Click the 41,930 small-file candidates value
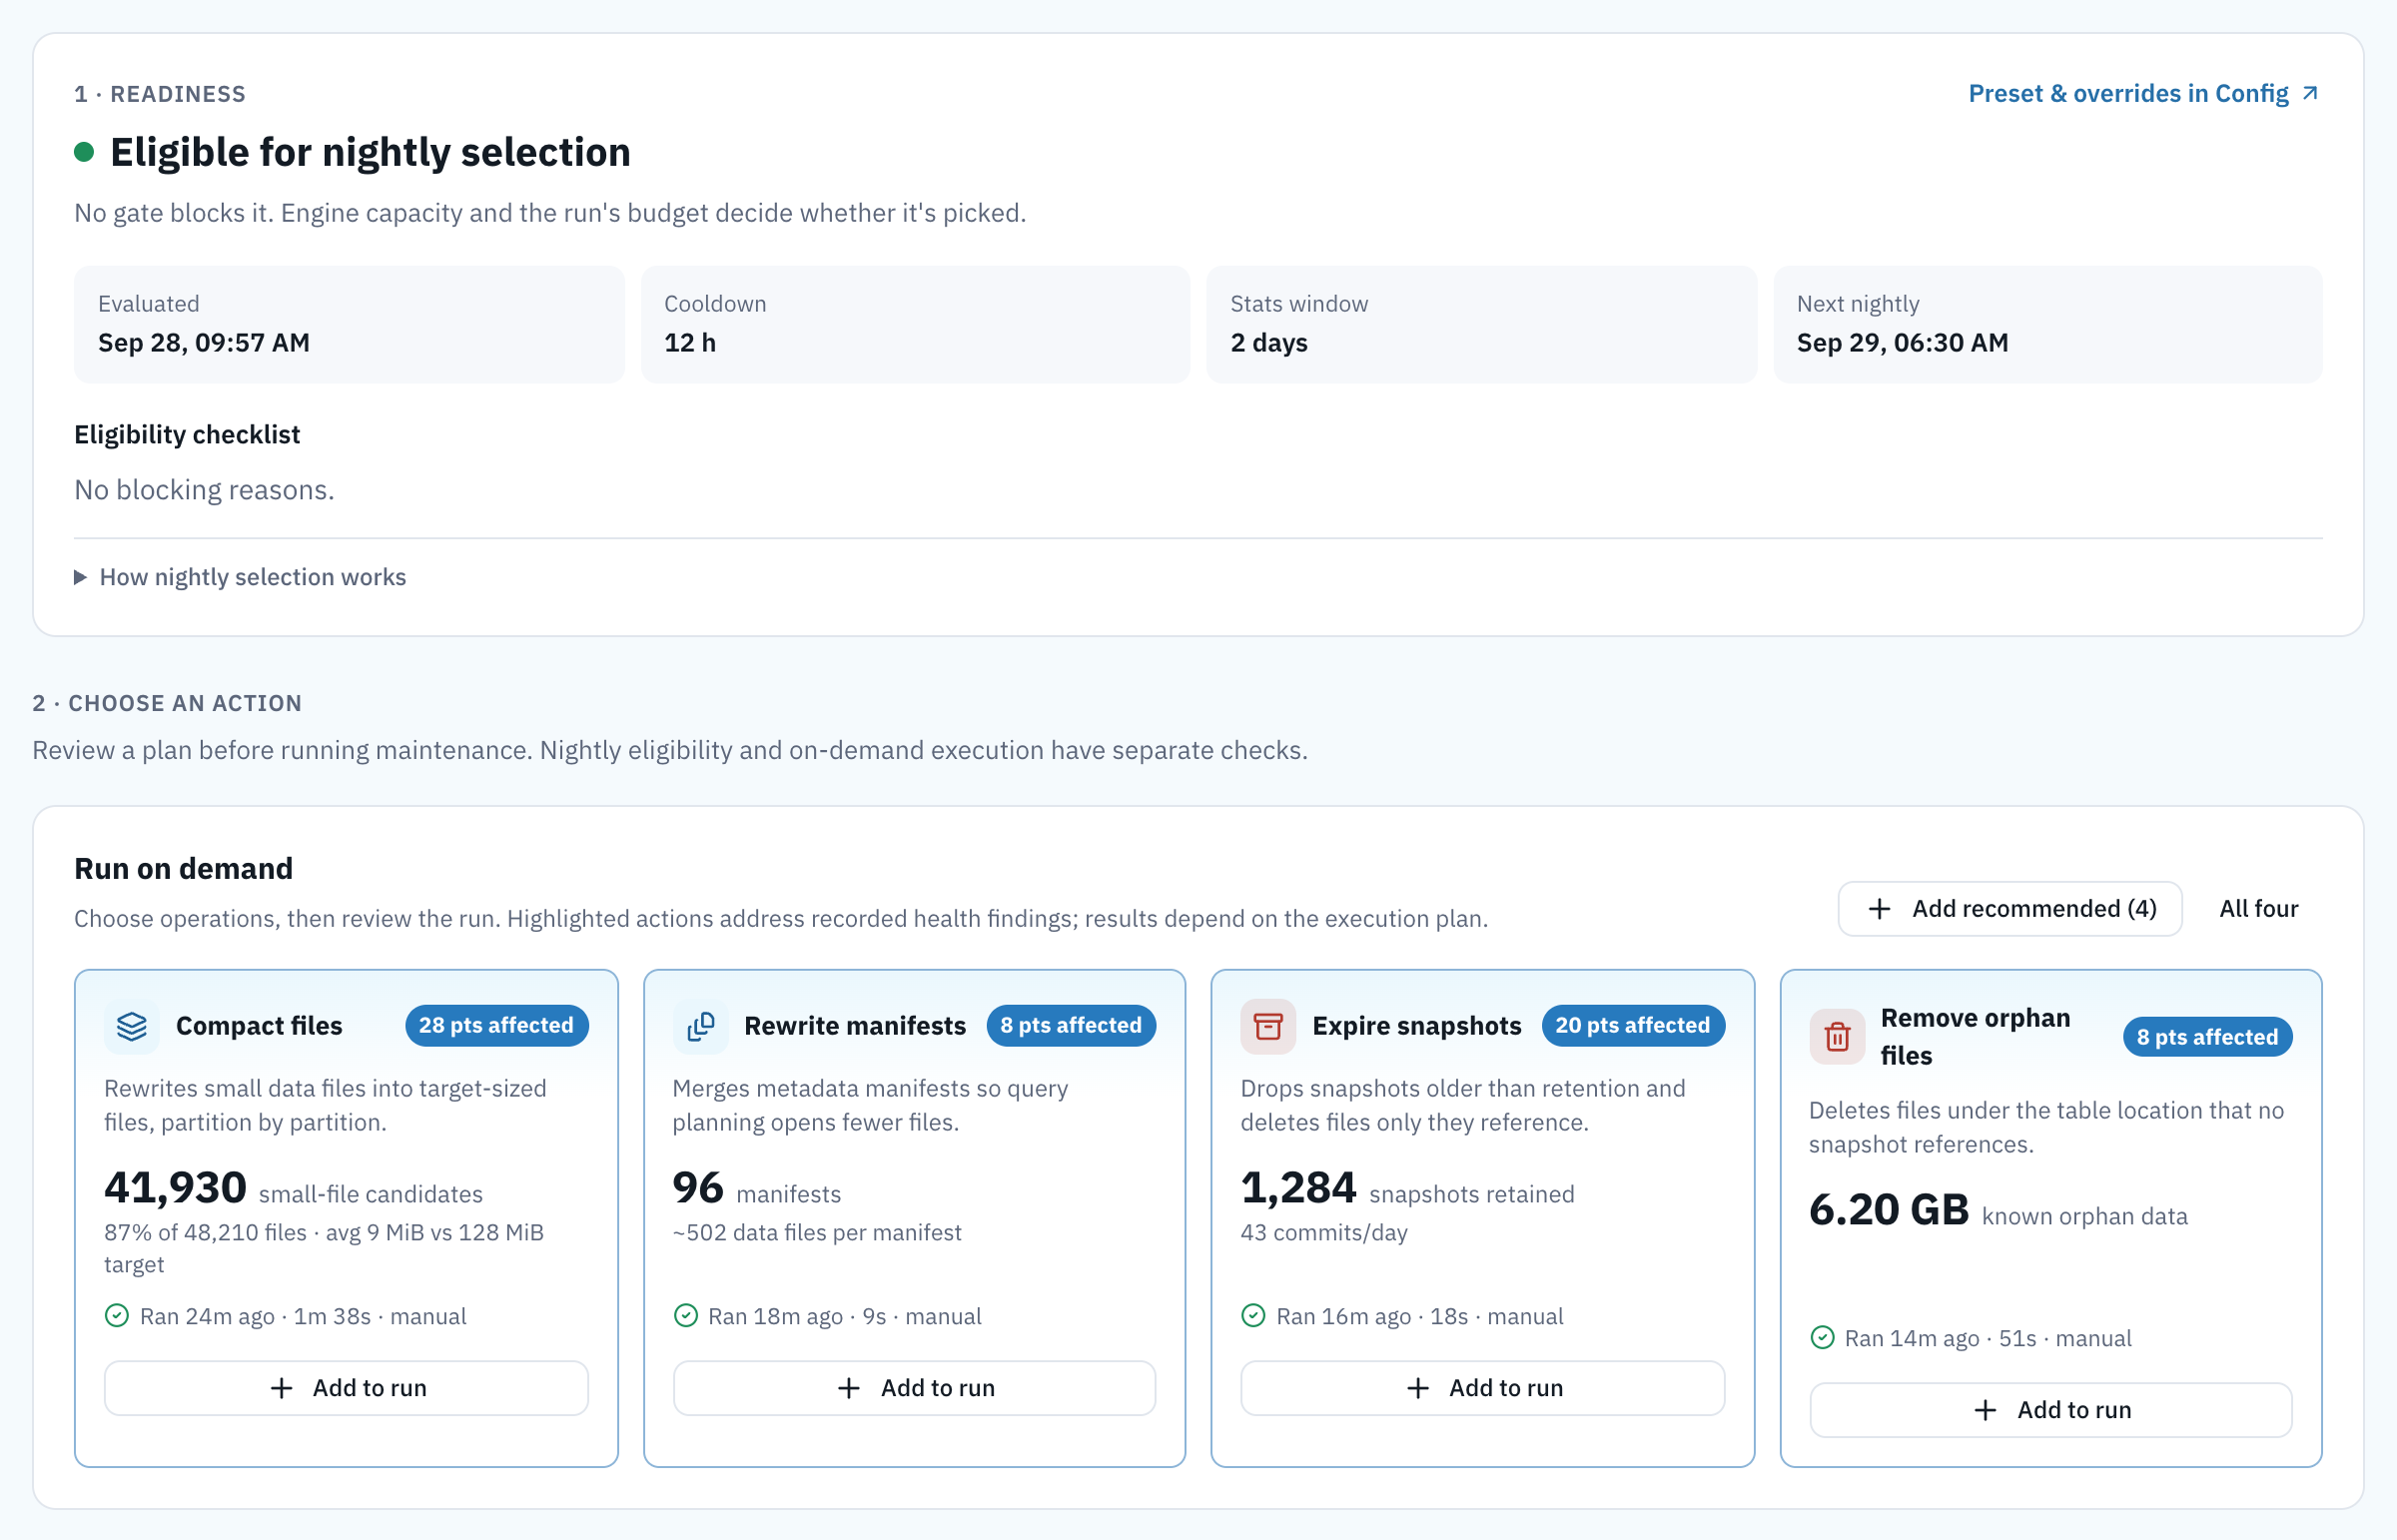The image size is (2397, 1540). [293, 1189]
